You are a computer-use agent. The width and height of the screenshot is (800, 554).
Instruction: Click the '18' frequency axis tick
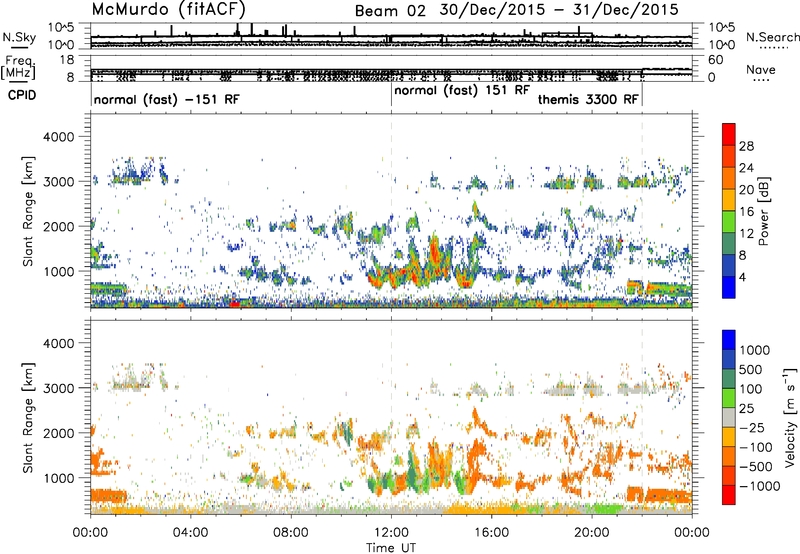67,60
